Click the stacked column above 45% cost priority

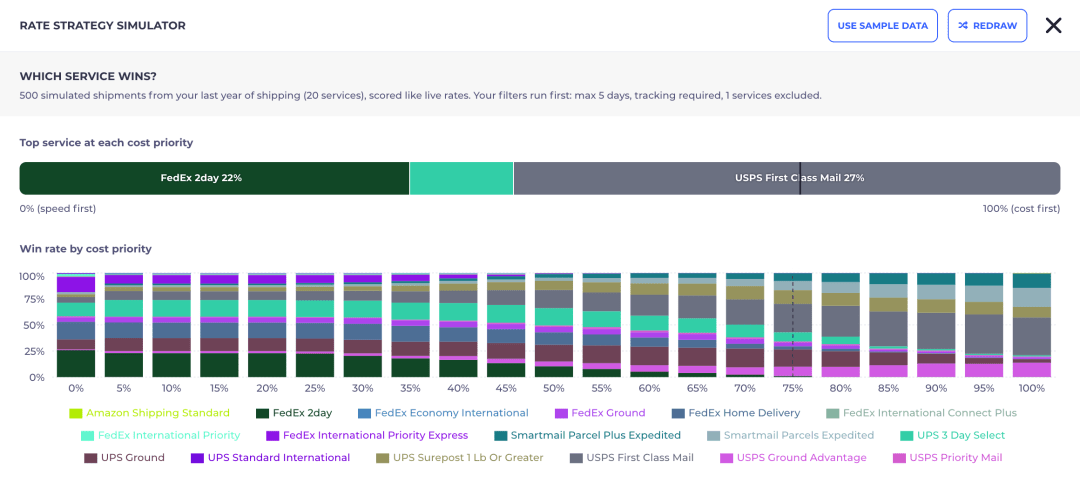click(x=506, y=325)
